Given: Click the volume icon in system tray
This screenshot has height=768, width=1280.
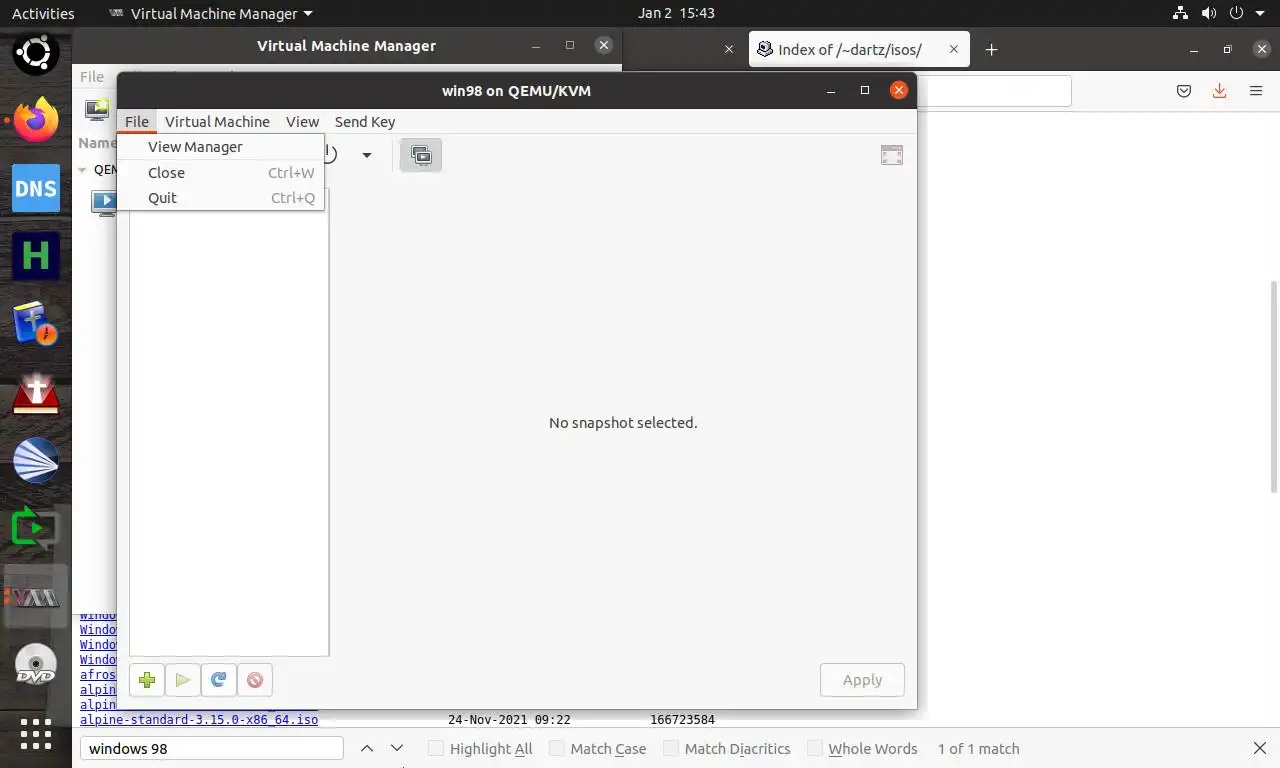Looking at the screenshot, I should click(x=1208, y=13).
